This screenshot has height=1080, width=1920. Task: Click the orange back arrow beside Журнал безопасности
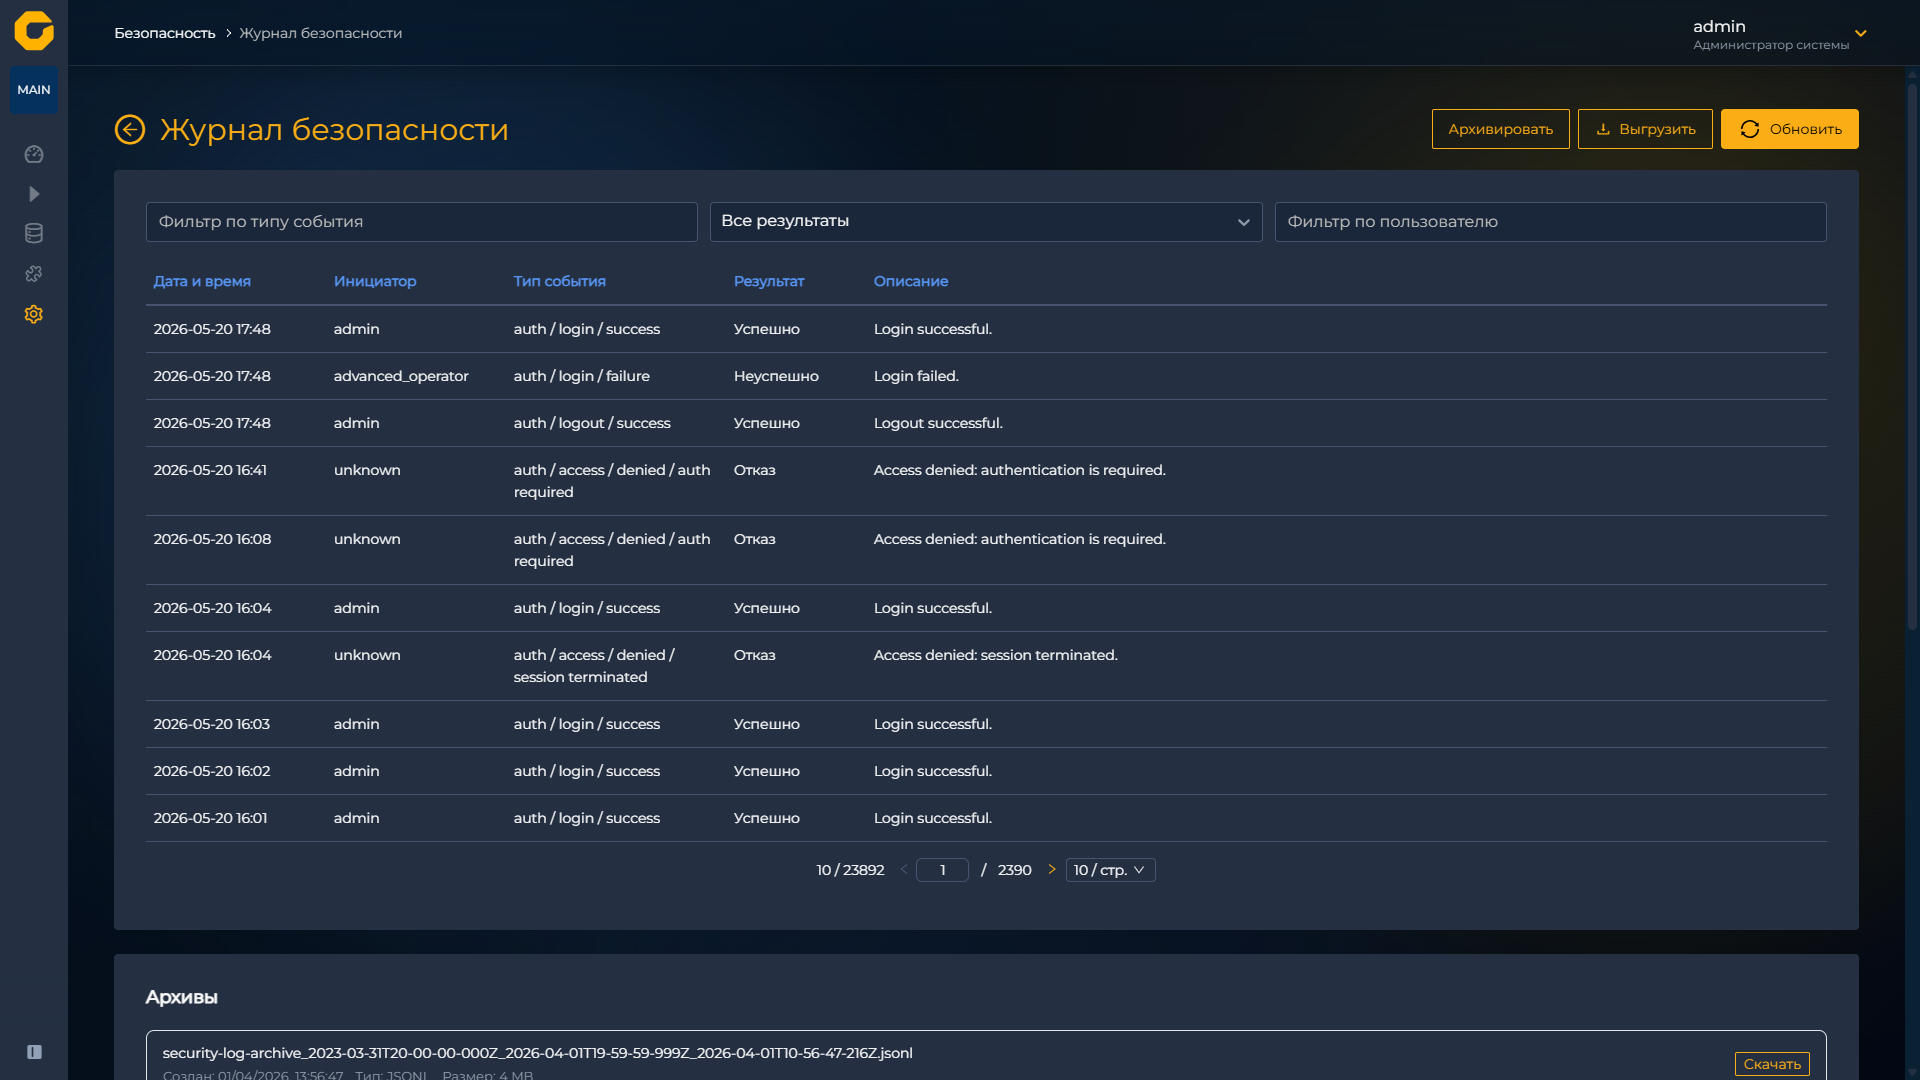[x=130, y=129]
